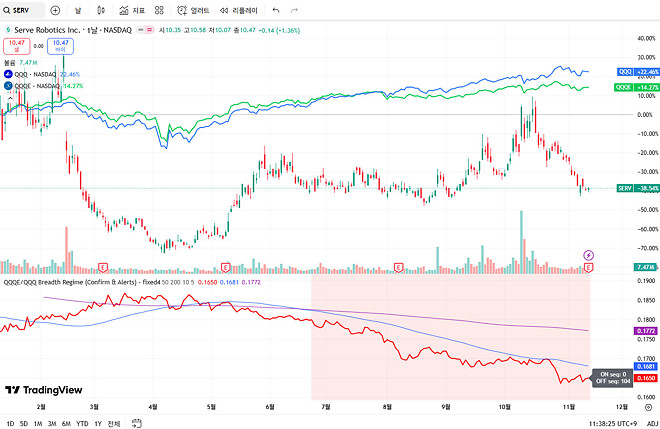Open the go-to-date calendar icon
Screen dimensions: 660x429
[x=136, y=423]
